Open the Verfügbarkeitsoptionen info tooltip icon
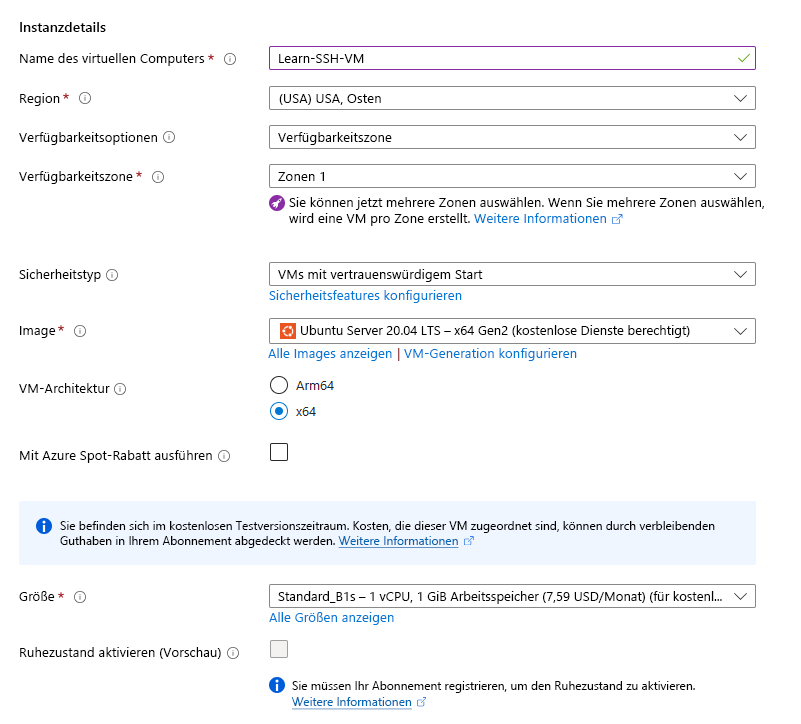Viewport: 801px width, 724px height. tap(168, 137)
